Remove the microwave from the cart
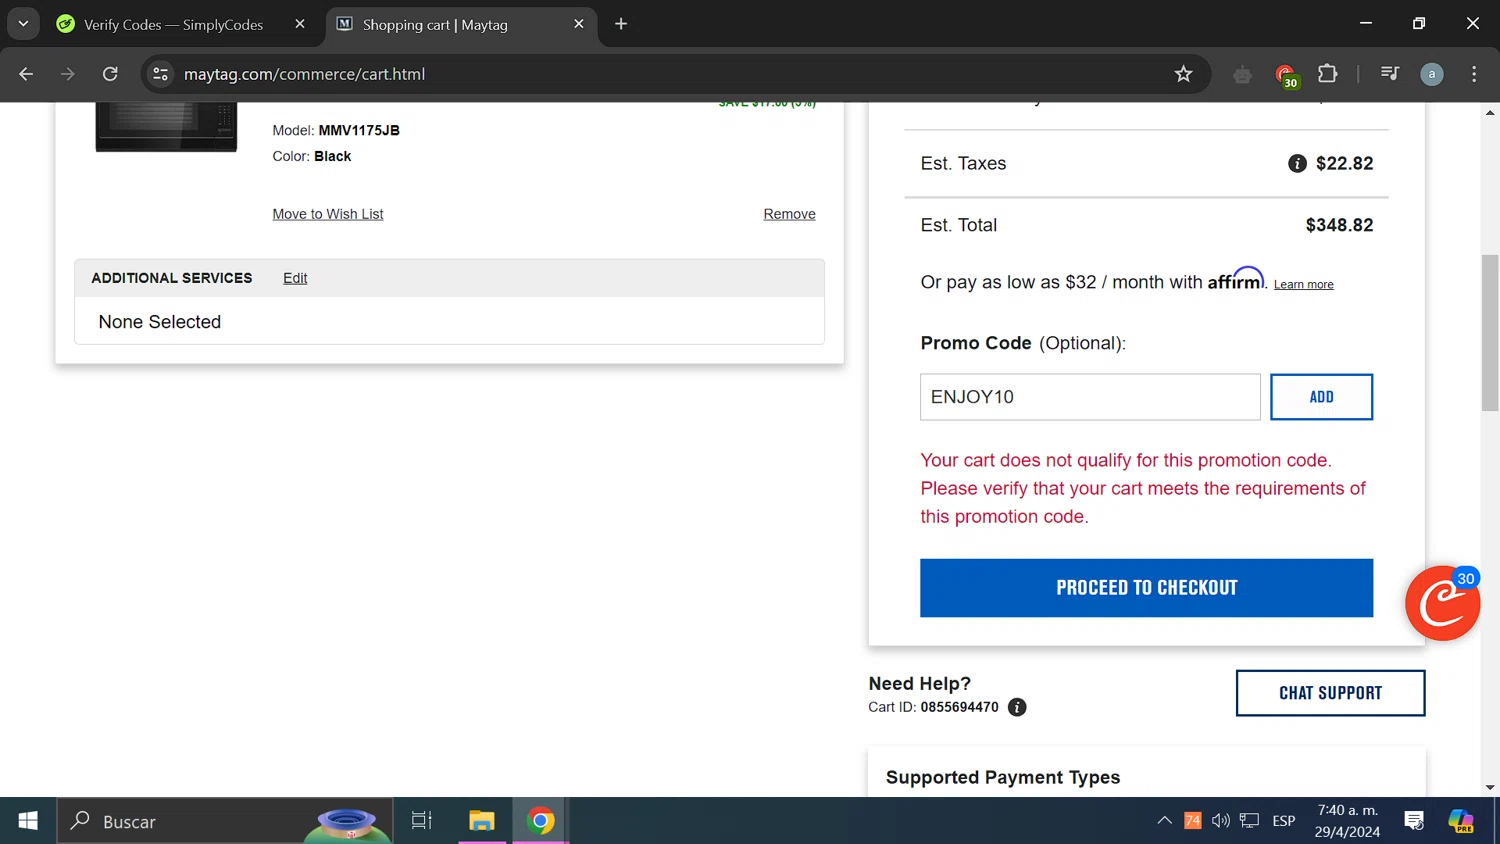The height and width of the screenshot is (844, 1500). tap(789, 214)
